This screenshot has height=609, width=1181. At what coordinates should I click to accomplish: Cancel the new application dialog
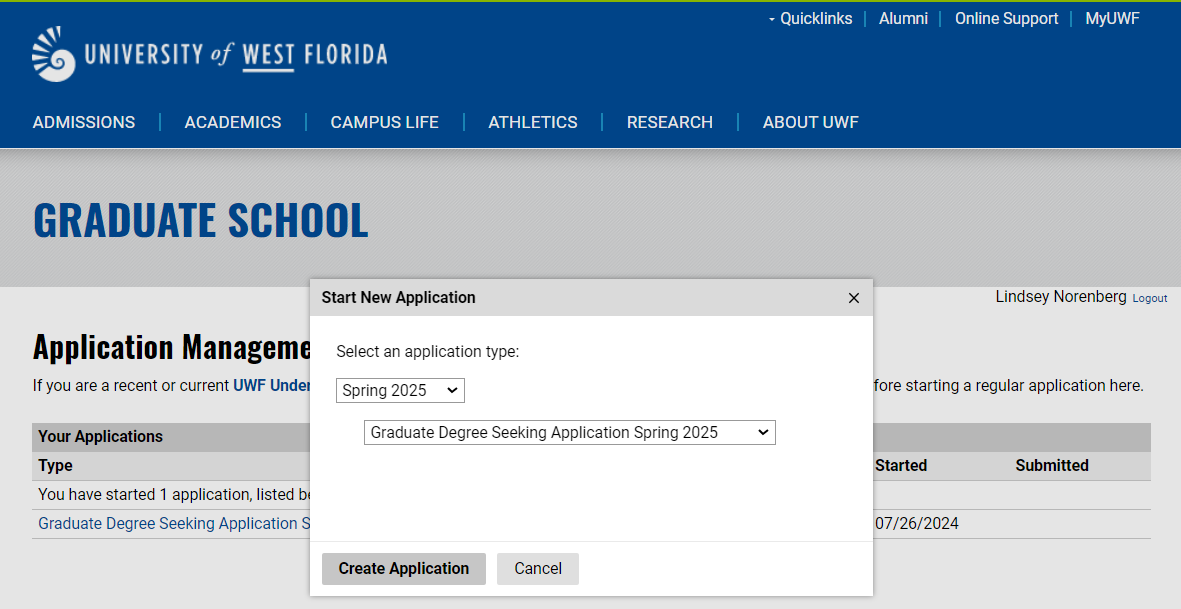click(538, 569)
